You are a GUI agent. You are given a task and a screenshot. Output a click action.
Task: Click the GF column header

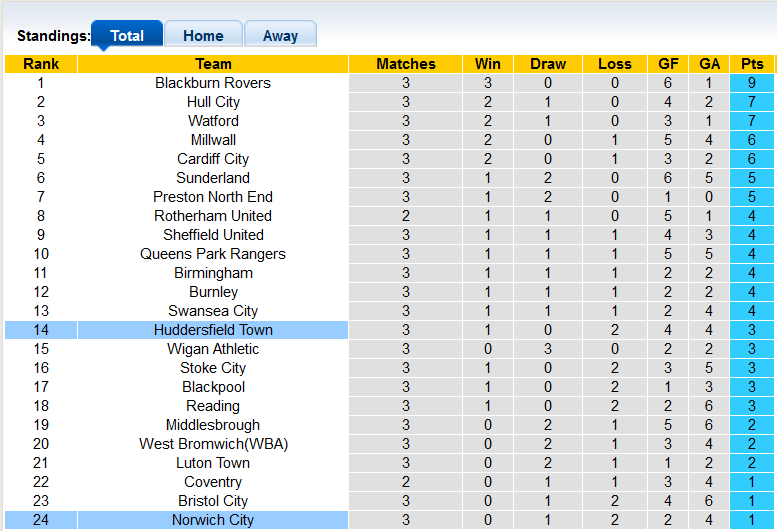pyautogui.click(x=667, y=64)
